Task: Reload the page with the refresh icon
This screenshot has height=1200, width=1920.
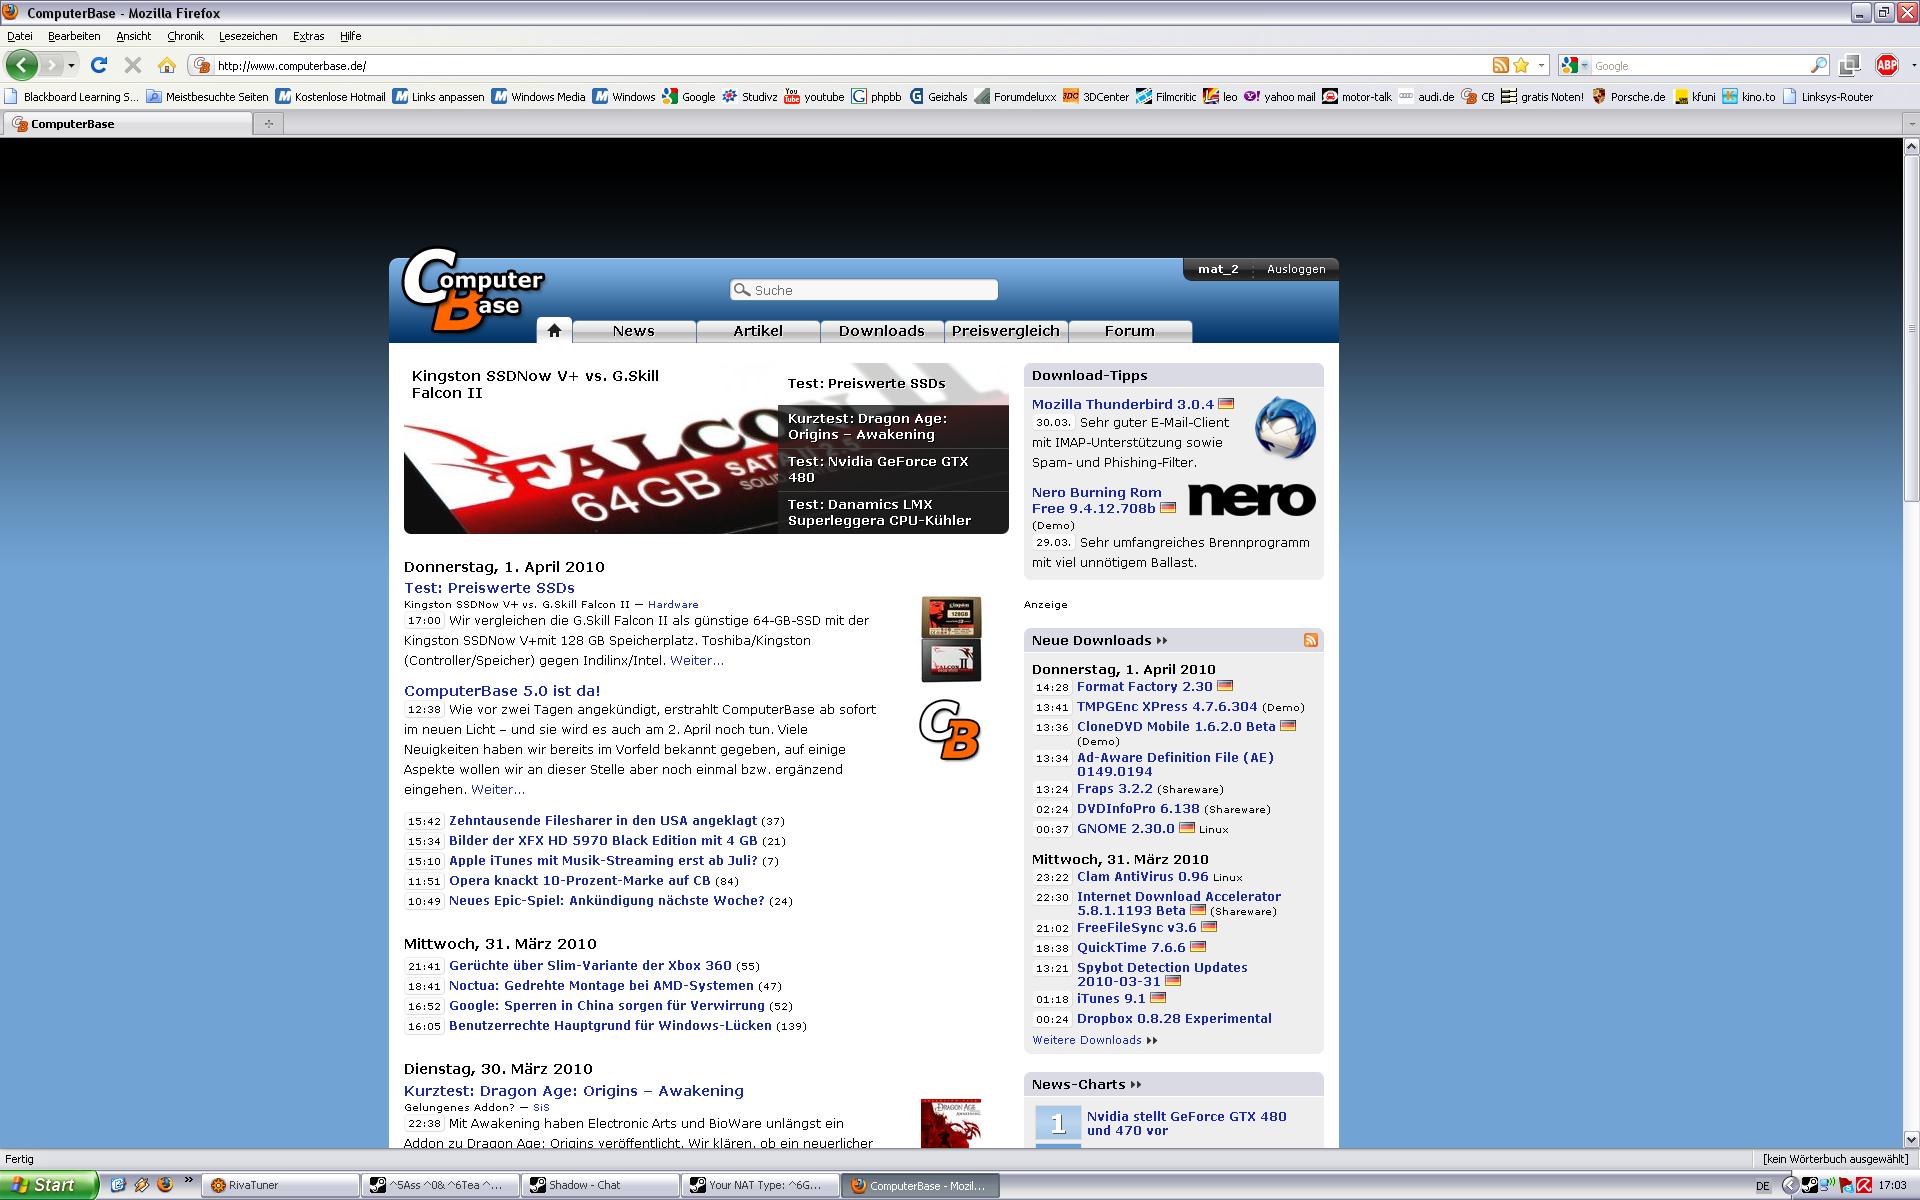Action: 98,65
